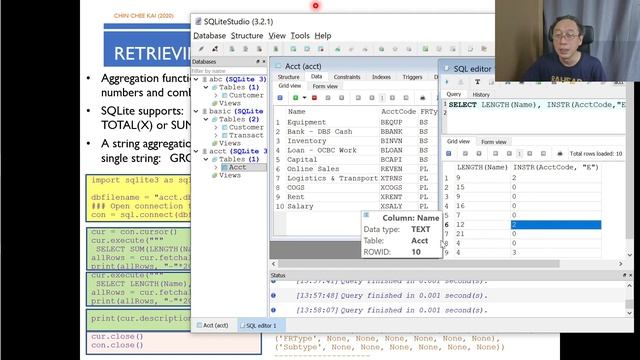Expand the Transact table node
The height and width of the screenshot is (360, 640).
coord(216,136)
